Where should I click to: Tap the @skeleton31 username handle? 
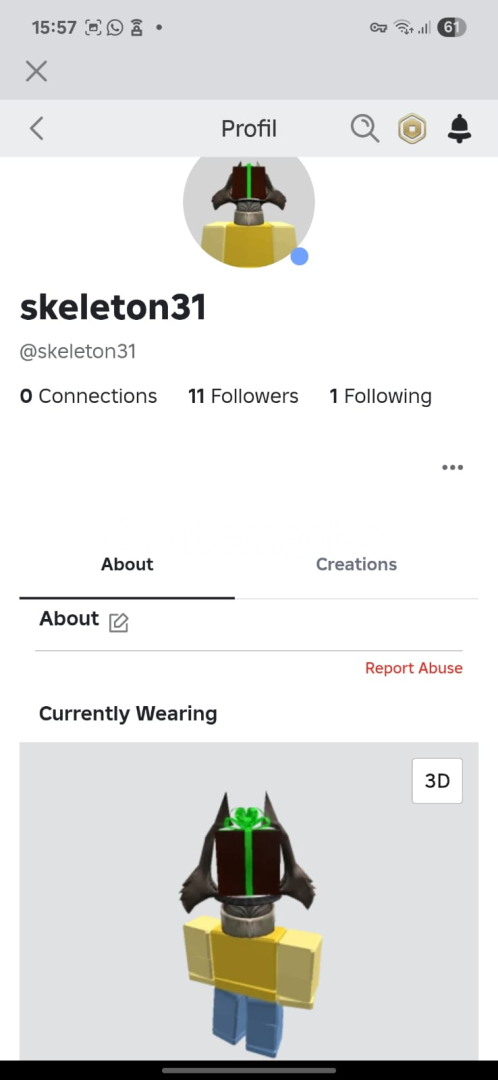tap(78, 351)
